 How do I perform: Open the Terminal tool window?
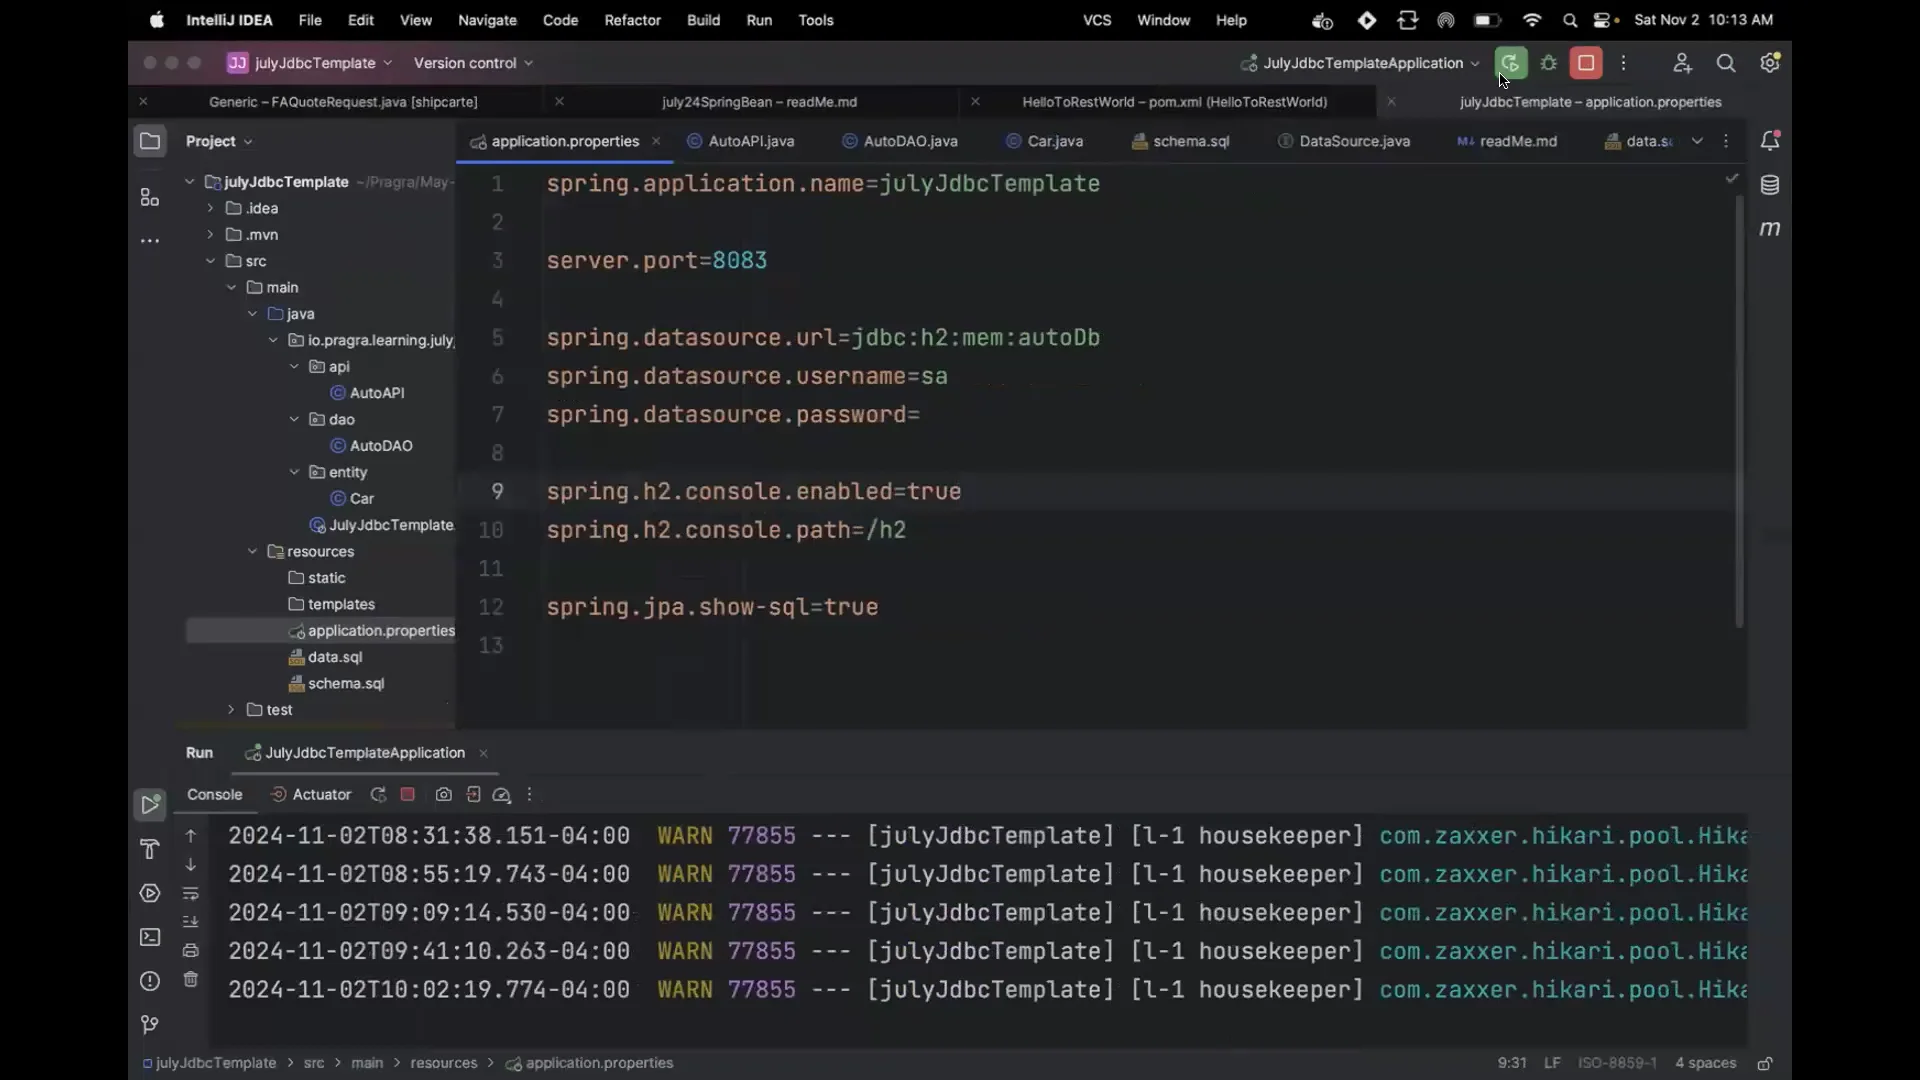pyautogui.click(x=150, y=937)
